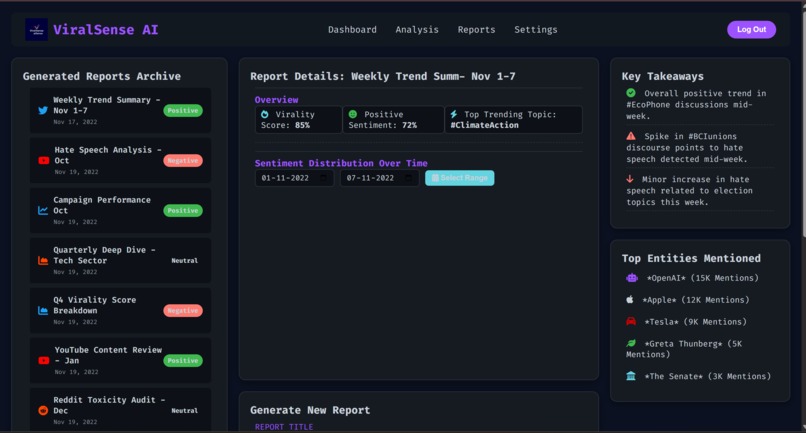The image size is (806, 433).
Task: Click the election topics hate speech takeaway text
Action: point(689,190)
